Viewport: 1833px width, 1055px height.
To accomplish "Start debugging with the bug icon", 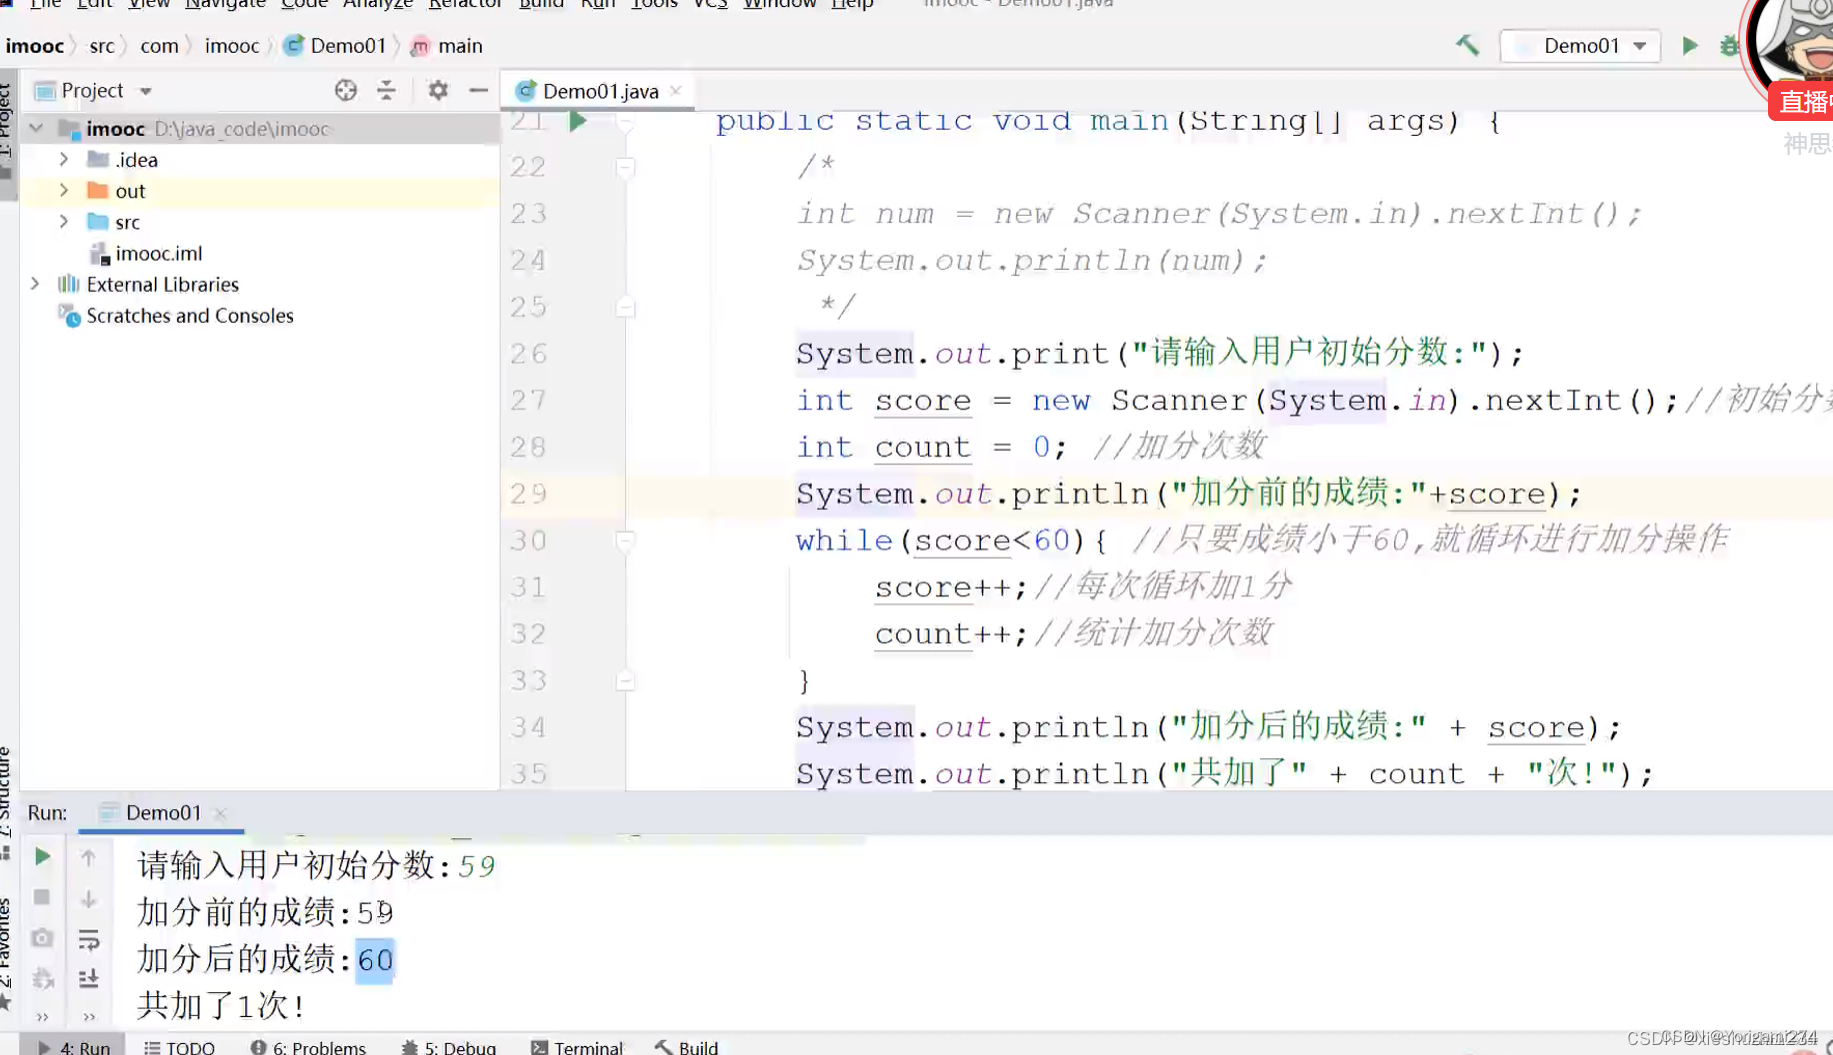I will pos(1729,46).
